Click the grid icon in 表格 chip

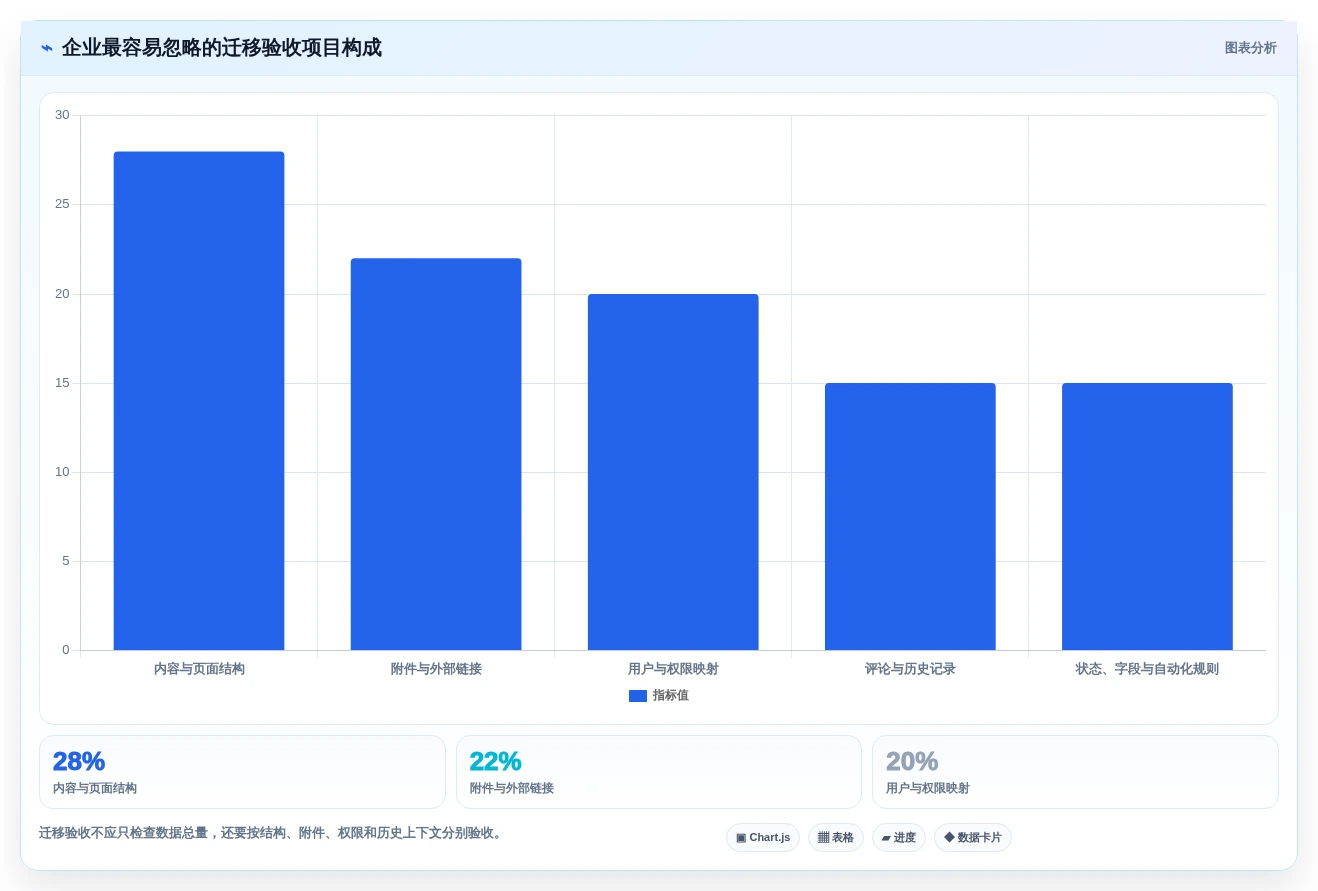(823, 838)
